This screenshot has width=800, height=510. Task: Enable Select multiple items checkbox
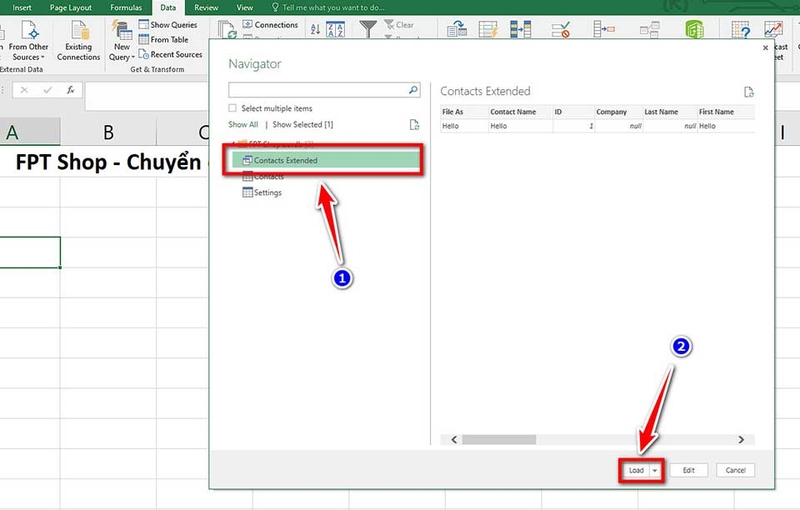[x=233, y=108]
